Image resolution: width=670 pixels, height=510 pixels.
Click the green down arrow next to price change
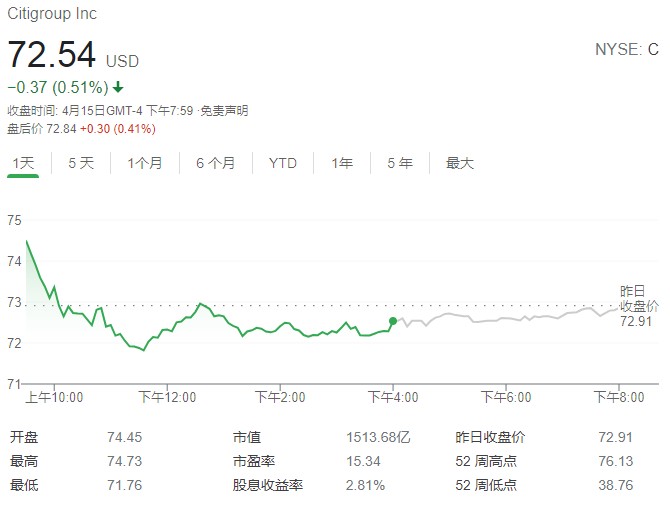click(118, 88)
